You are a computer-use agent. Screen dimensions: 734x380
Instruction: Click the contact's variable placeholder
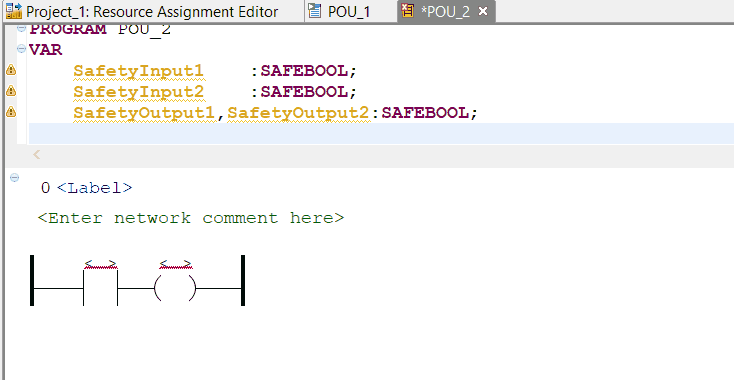(x=100, y=264)
